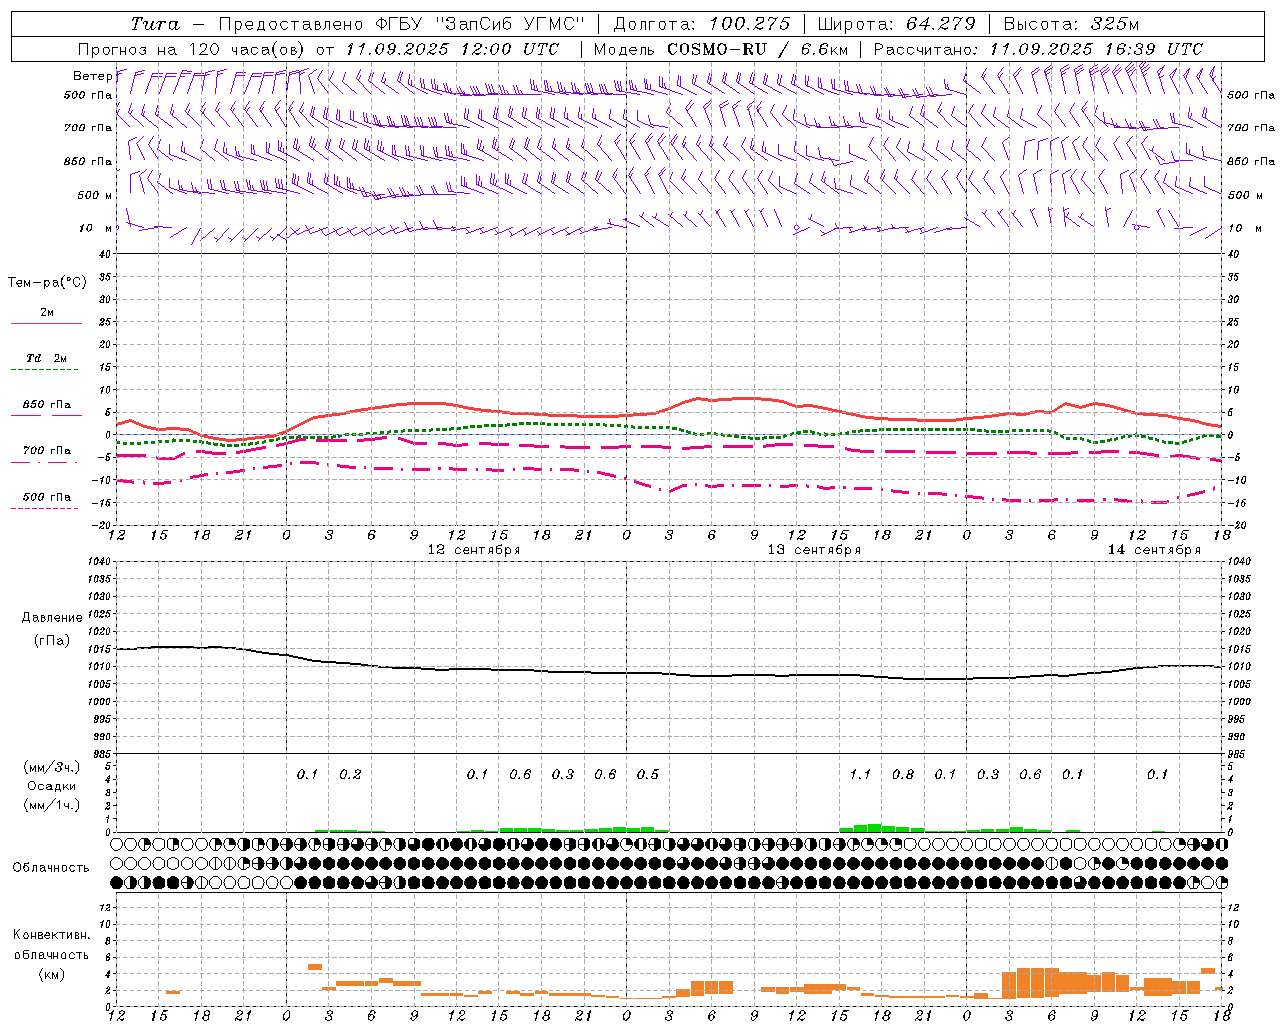The image size is (1280, 1024).
Task: Click the precipitation value "0.2"
Action: tap(350, 774)
